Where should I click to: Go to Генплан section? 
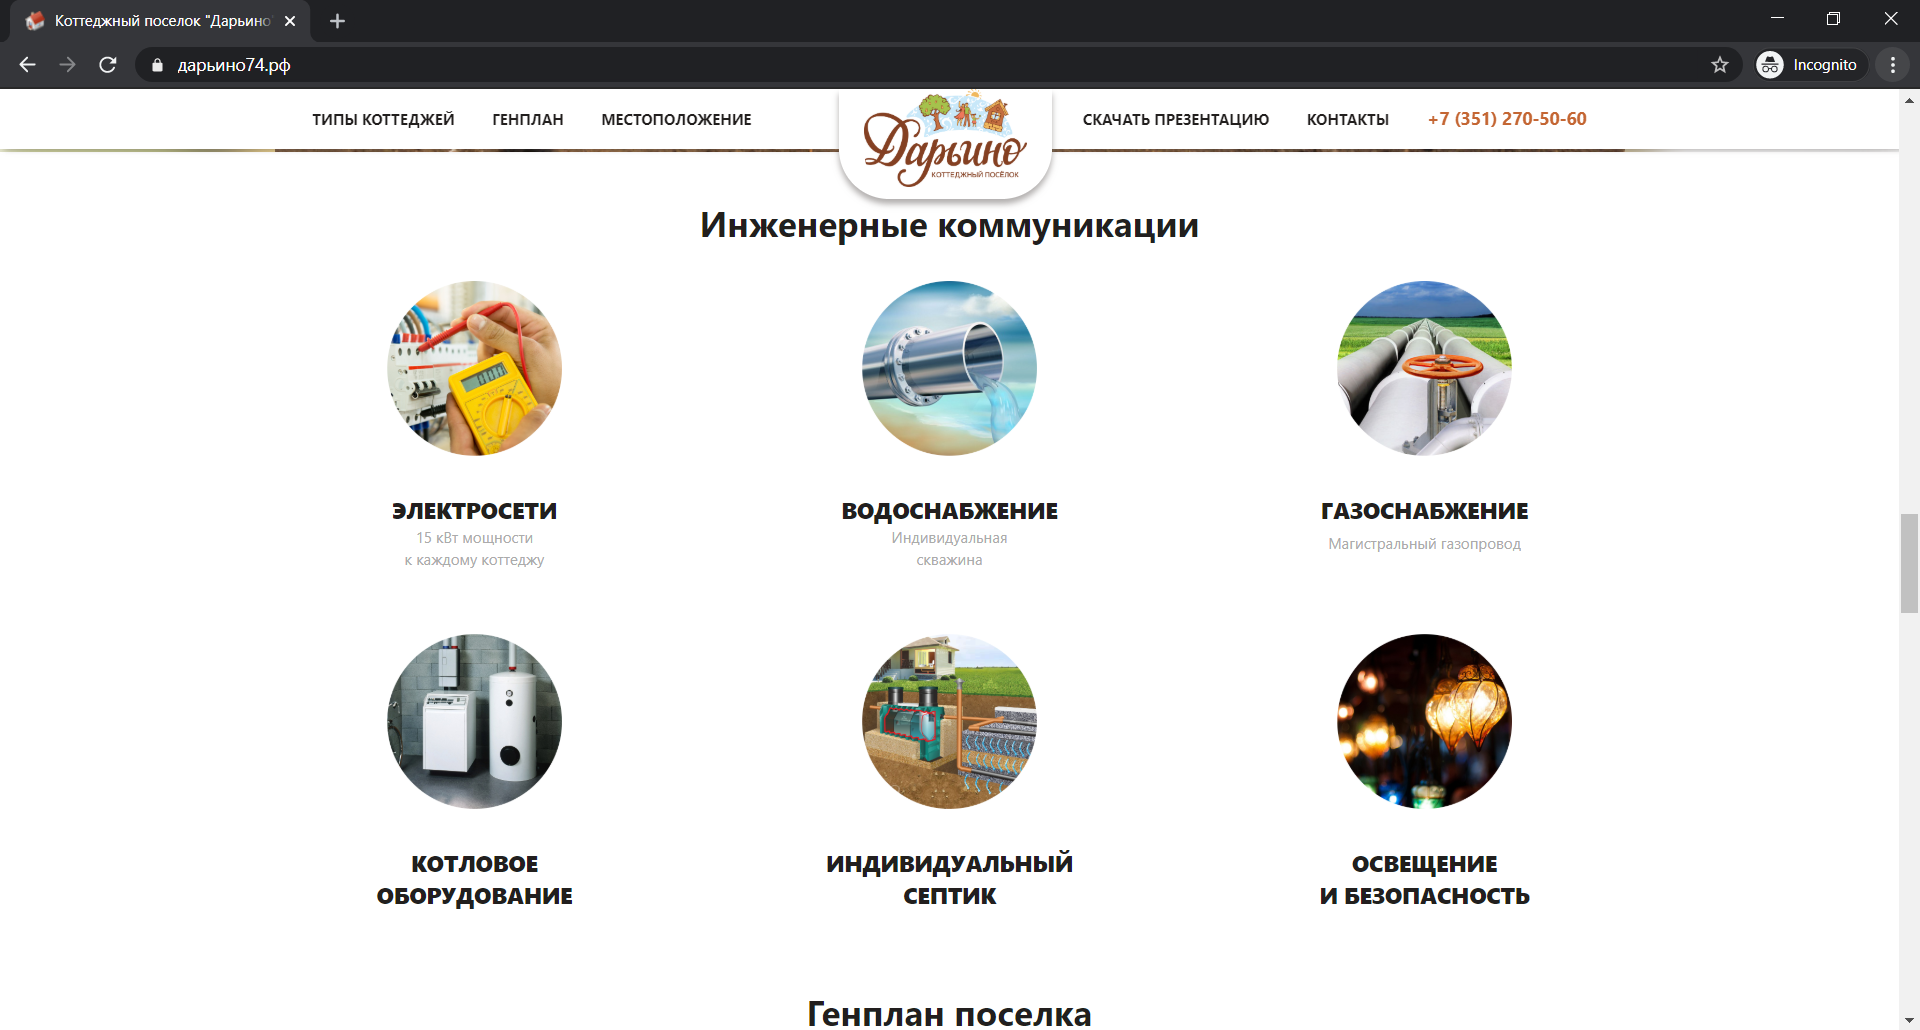527,120
